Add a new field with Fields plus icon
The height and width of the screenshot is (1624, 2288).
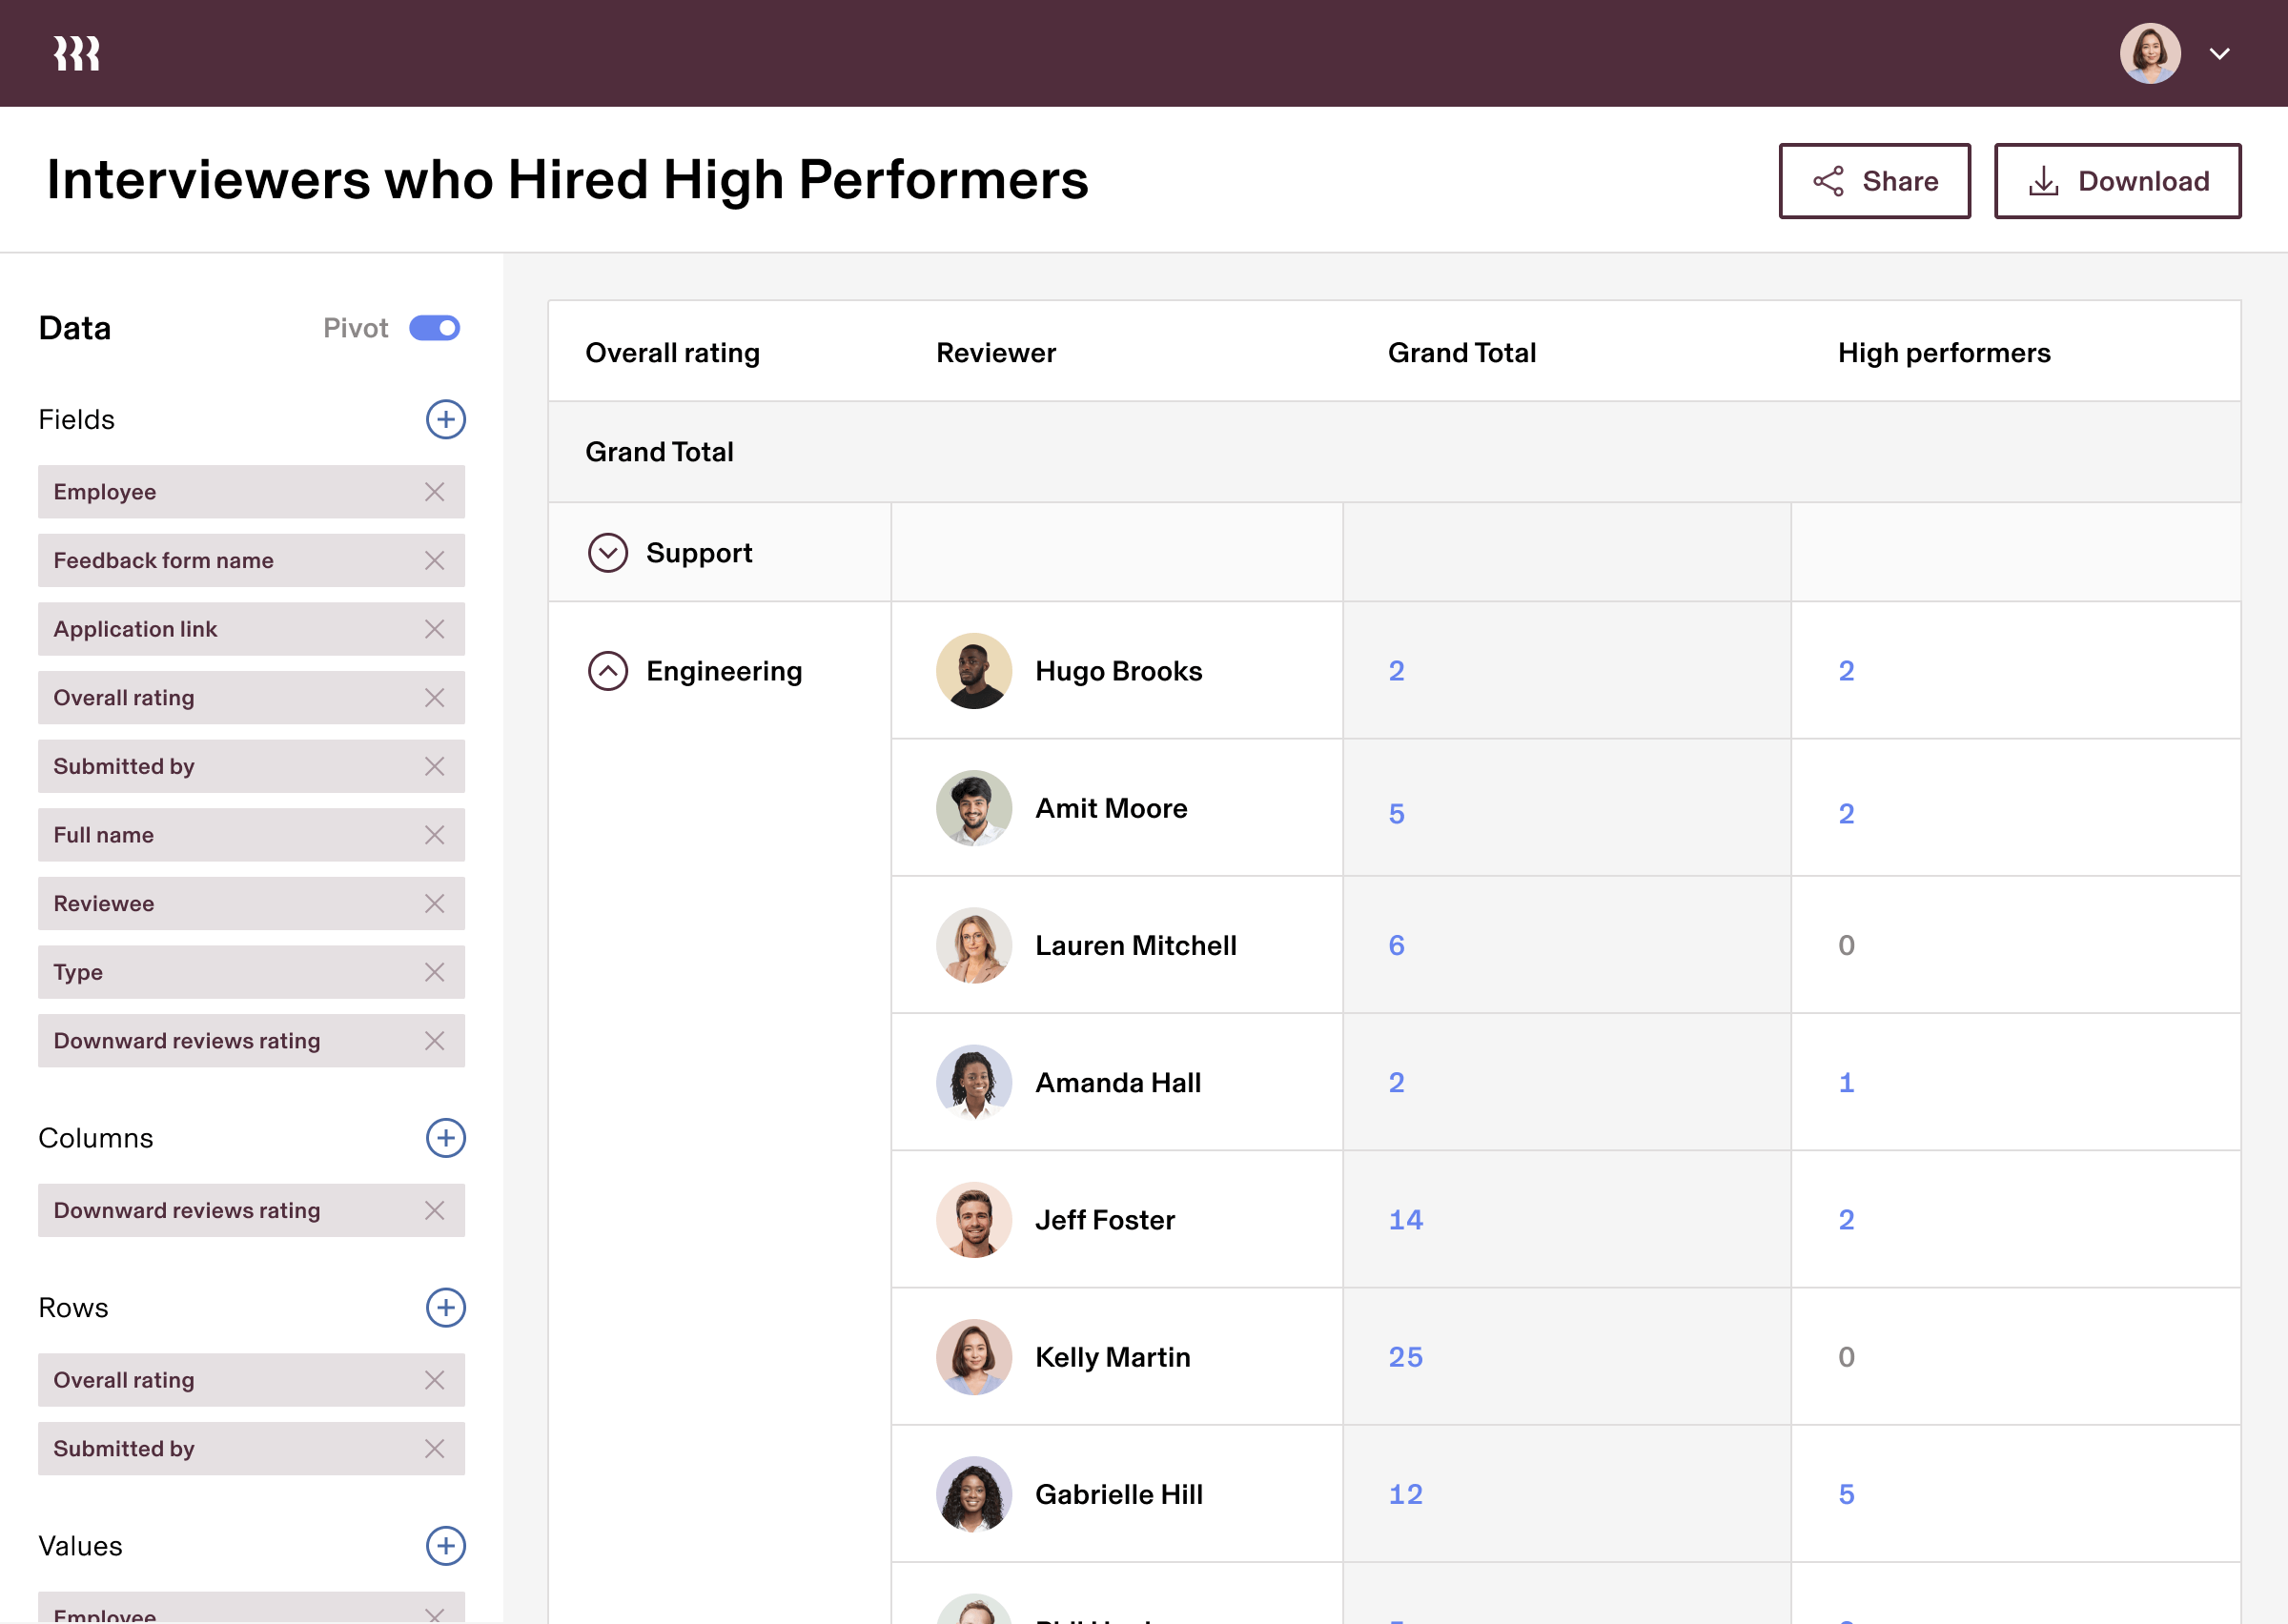pos(445,419)
